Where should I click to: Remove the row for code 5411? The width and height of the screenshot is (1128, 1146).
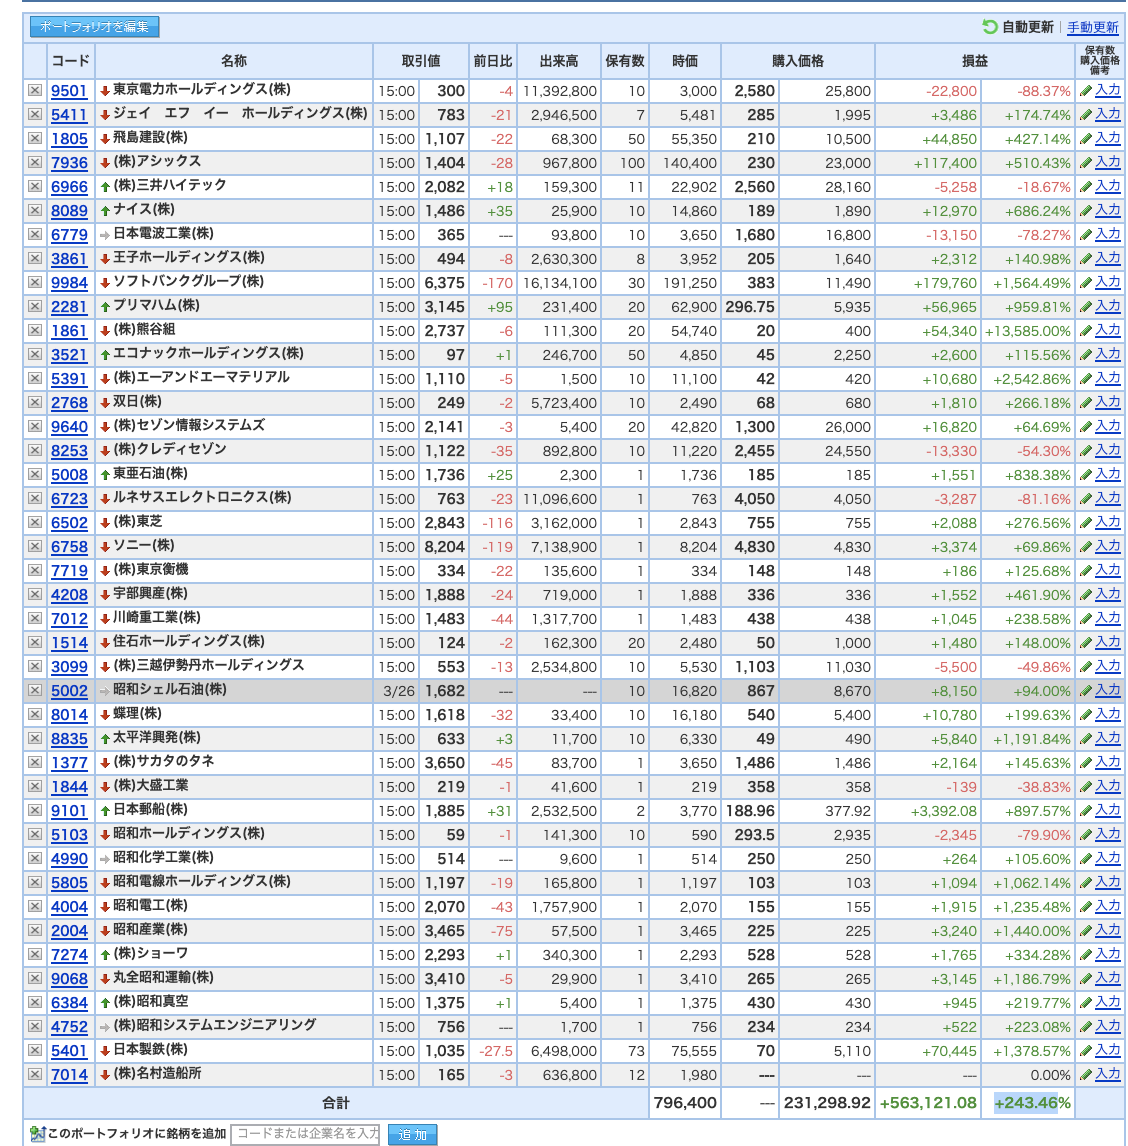[34, 114]
